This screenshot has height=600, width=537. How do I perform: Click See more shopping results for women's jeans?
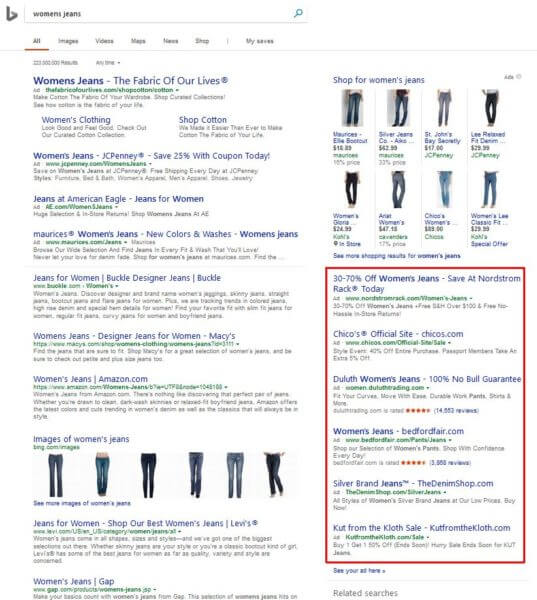[397, 256]
